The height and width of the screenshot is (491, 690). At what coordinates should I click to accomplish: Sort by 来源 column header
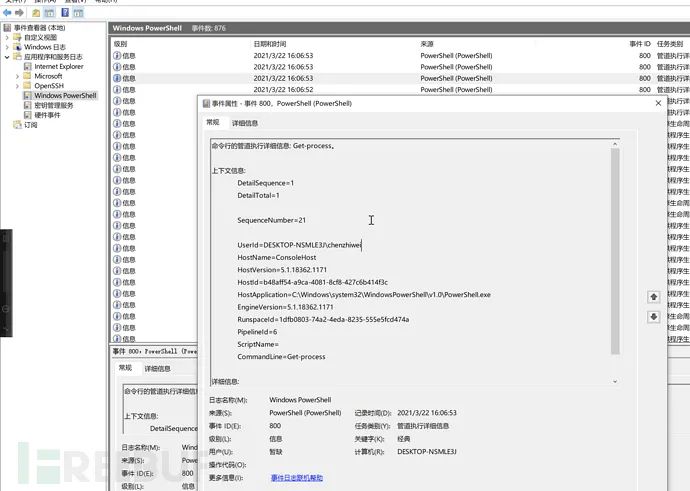click(x=427, y=44)
